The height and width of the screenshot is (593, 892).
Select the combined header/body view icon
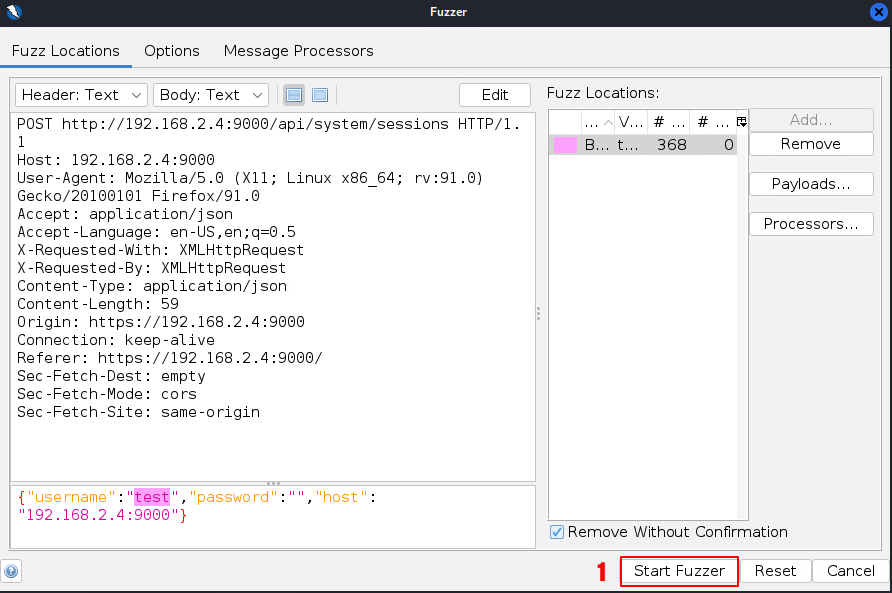(320, 95)
